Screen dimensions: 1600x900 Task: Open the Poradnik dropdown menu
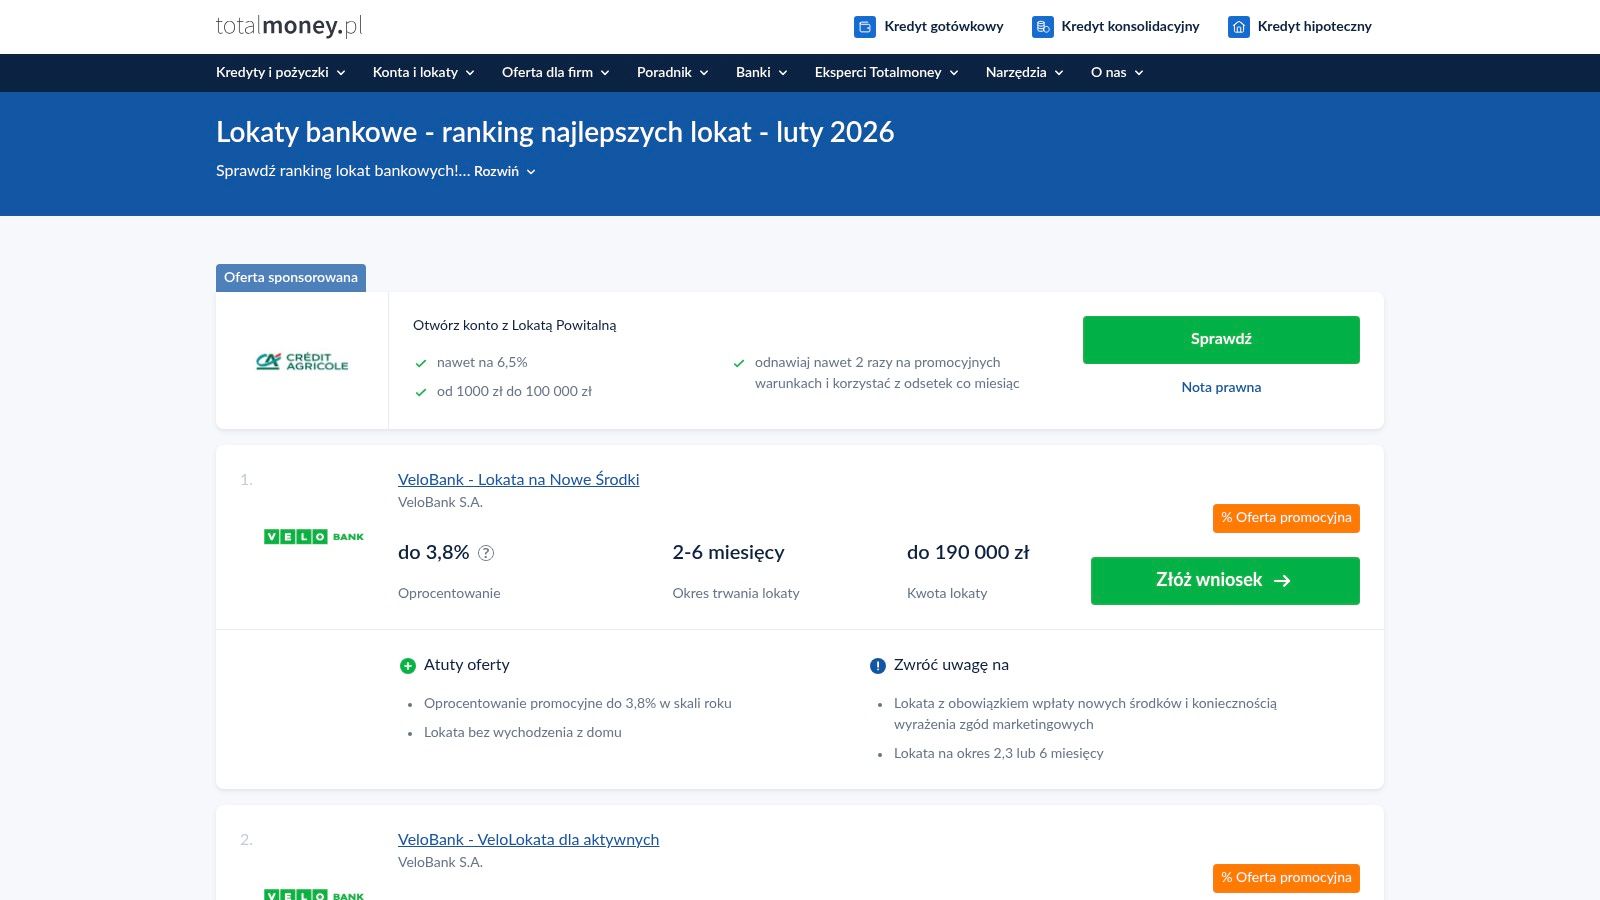673,72
